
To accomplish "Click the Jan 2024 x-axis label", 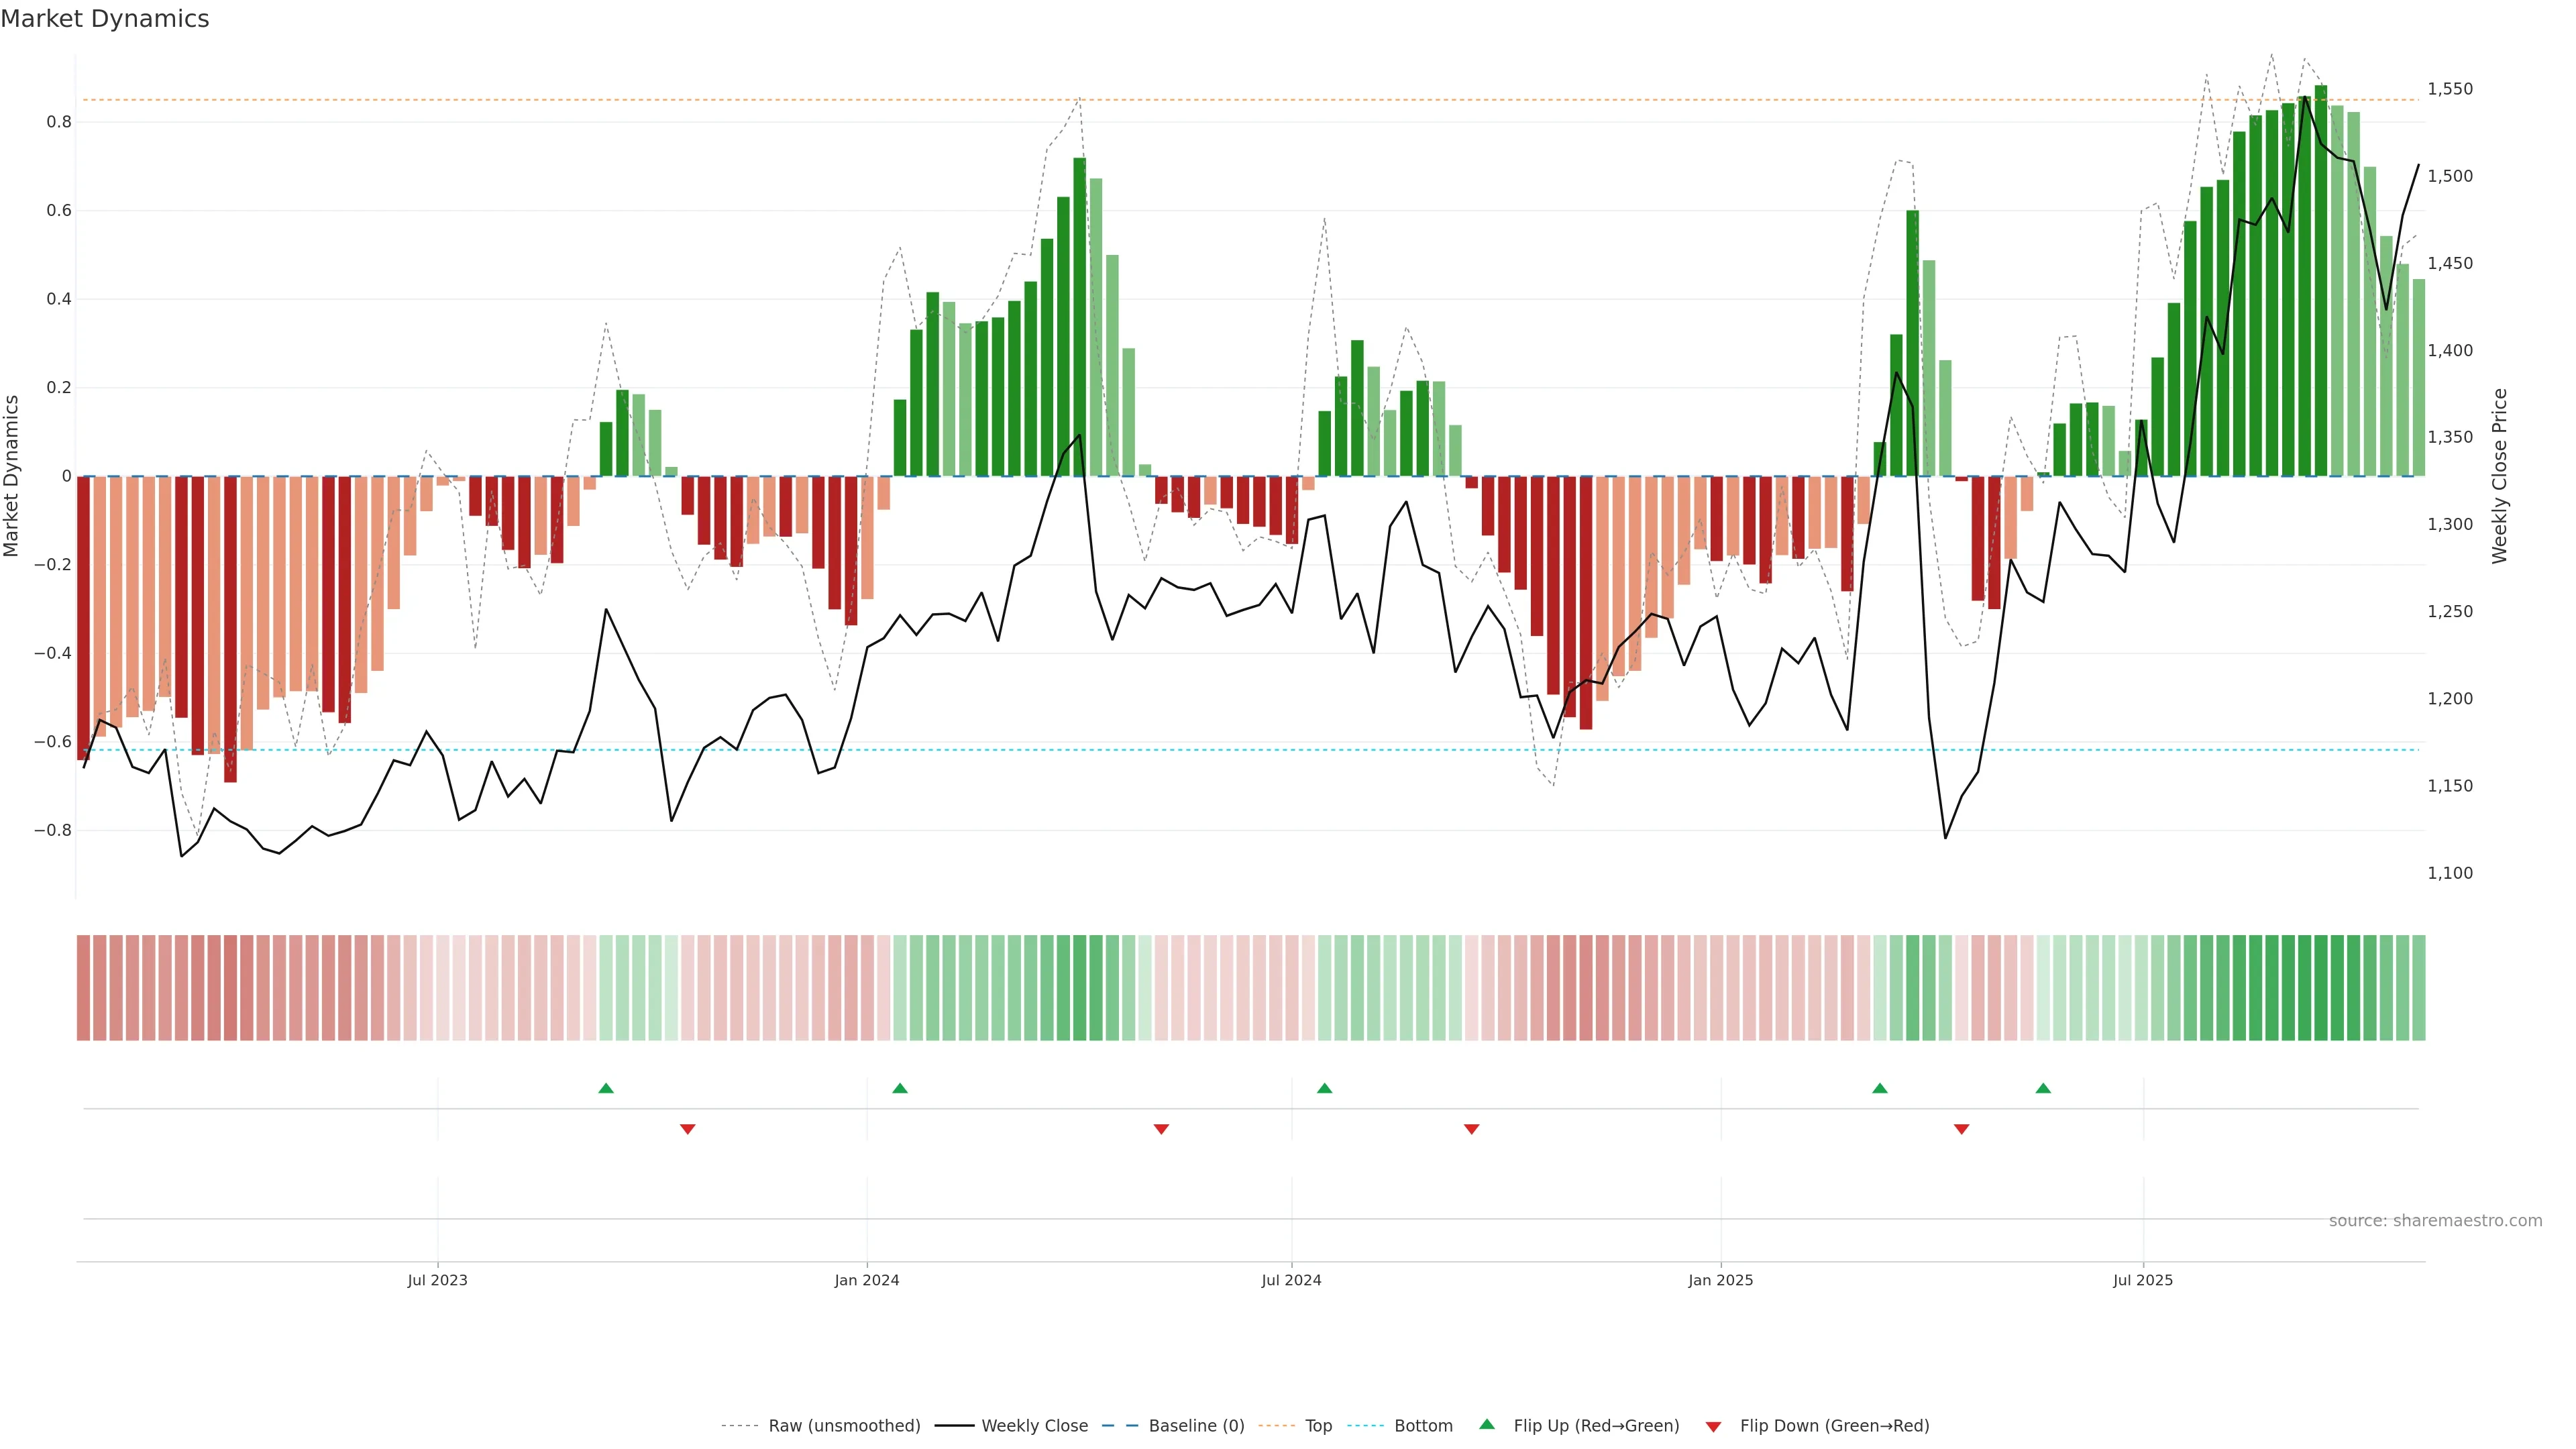I will click(867, 1280).
